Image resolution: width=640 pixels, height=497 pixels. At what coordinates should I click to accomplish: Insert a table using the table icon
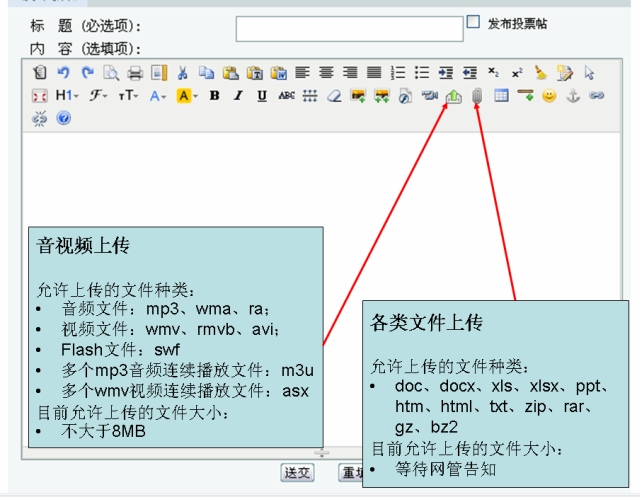(x=501, y=96)
